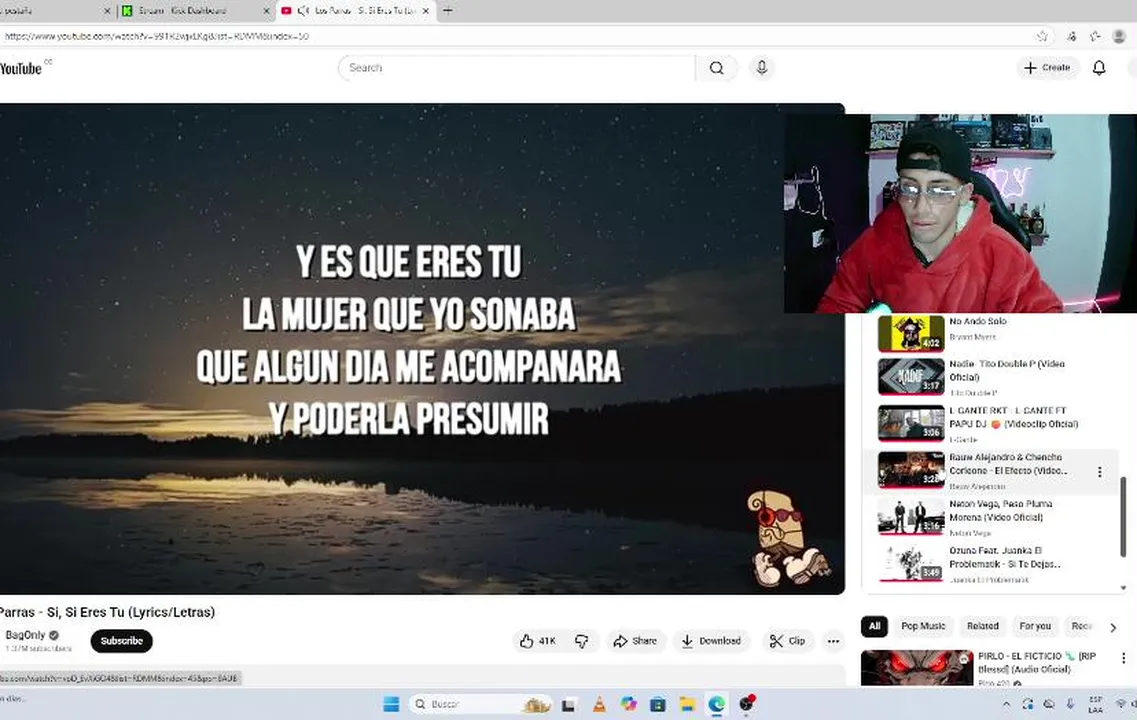The height and width of the screenshot is (720, 1137).
Task: Open browser favorites icon in the toolbar
Action: click(1095, 36)
